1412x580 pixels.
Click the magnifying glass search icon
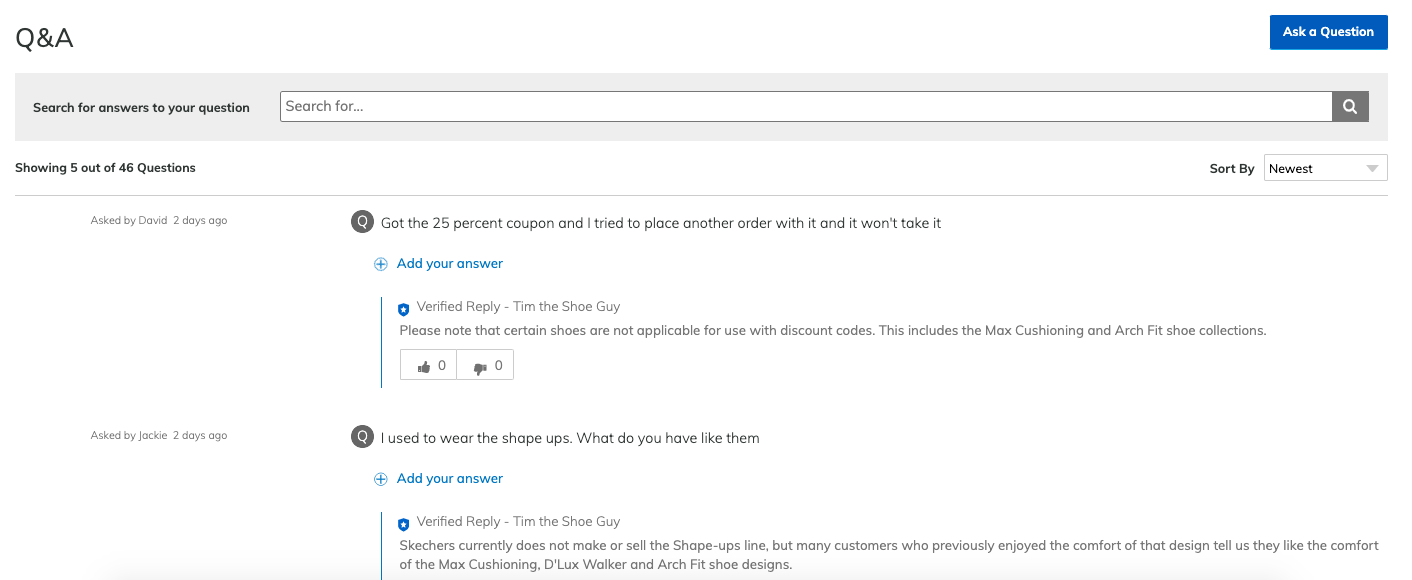pos(1350,107)
